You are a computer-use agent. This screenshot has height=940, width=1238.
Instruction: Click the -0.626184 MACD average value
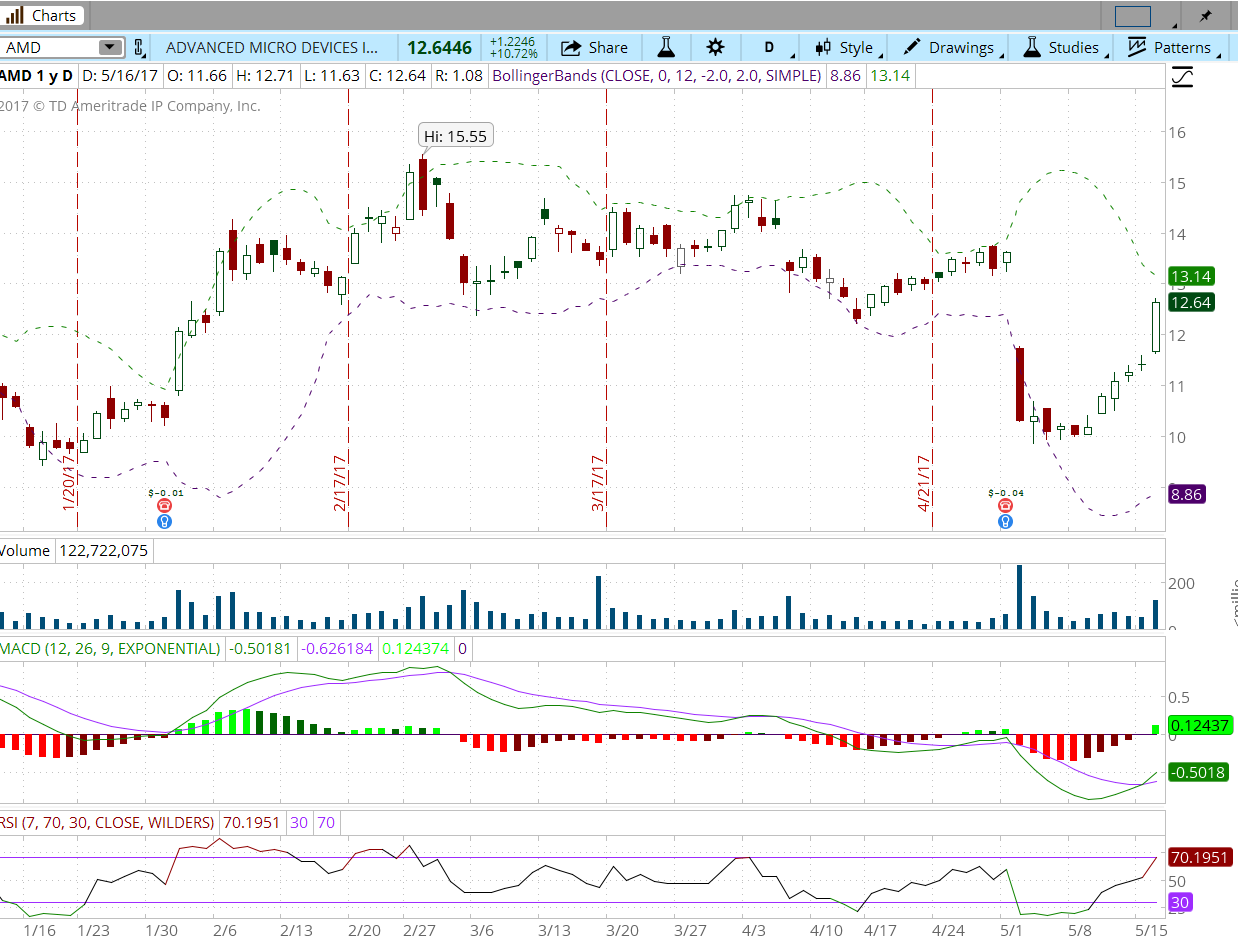(337, 648)
